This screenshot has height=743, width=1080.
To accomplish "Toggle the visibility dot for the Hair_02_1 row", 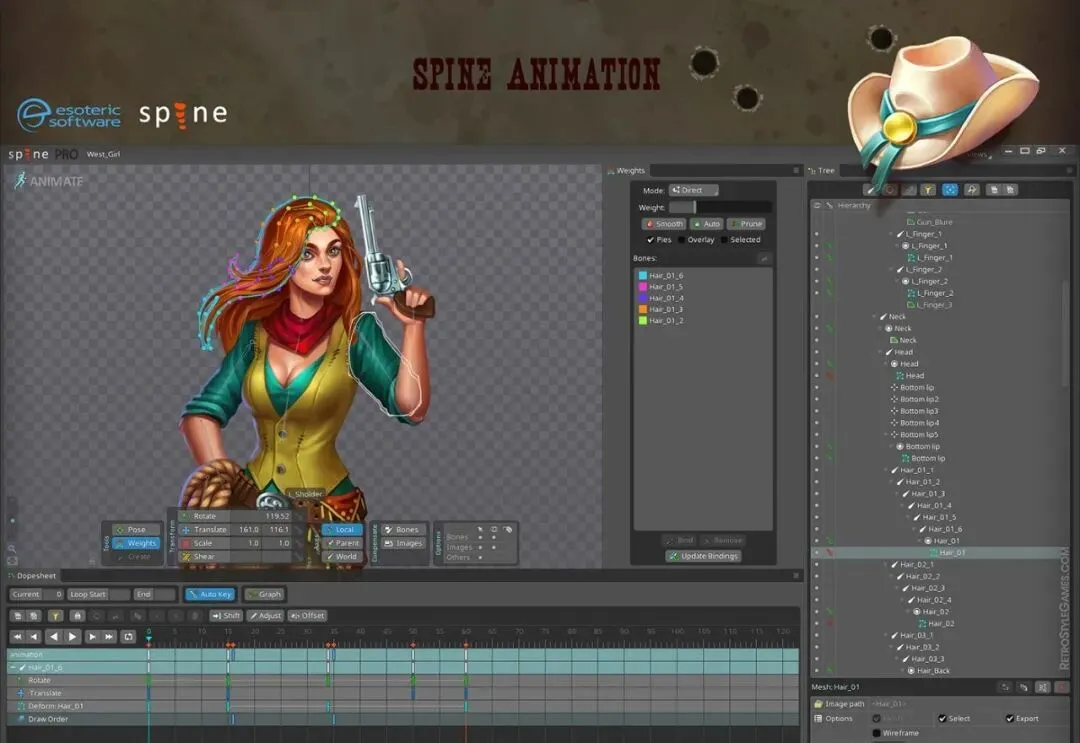I will click(x=817, y=565).
